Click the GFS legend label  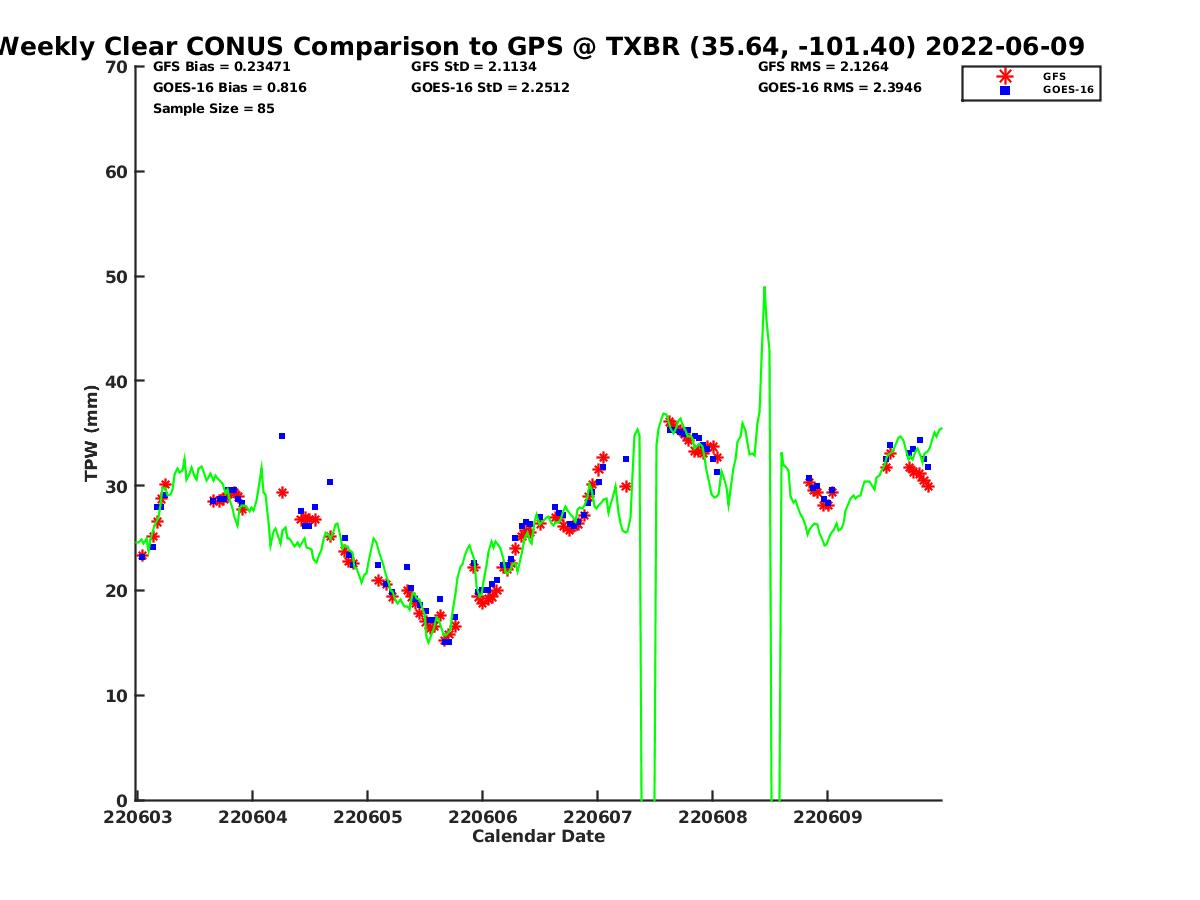[x=1054, y=76]
